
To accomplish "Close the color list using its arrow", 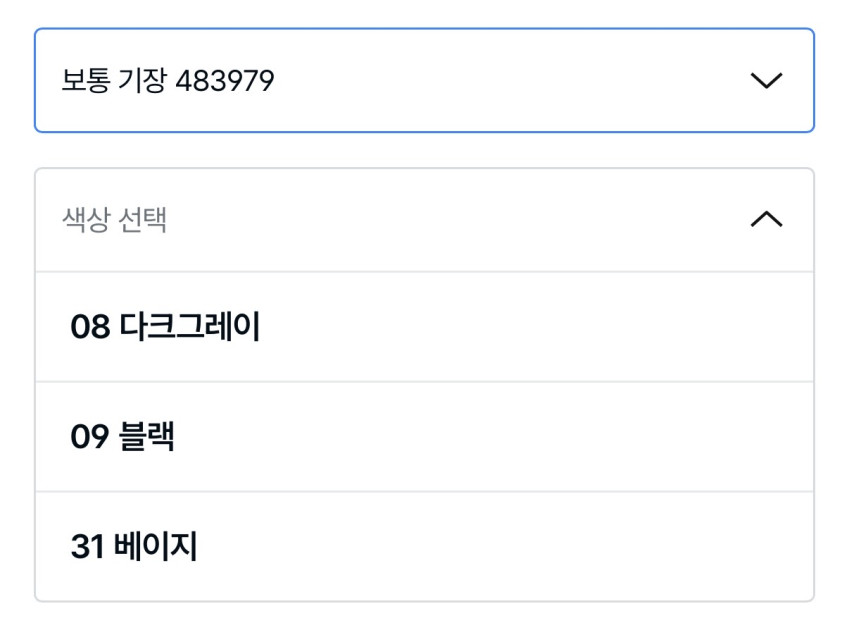I will coord(766,220).
